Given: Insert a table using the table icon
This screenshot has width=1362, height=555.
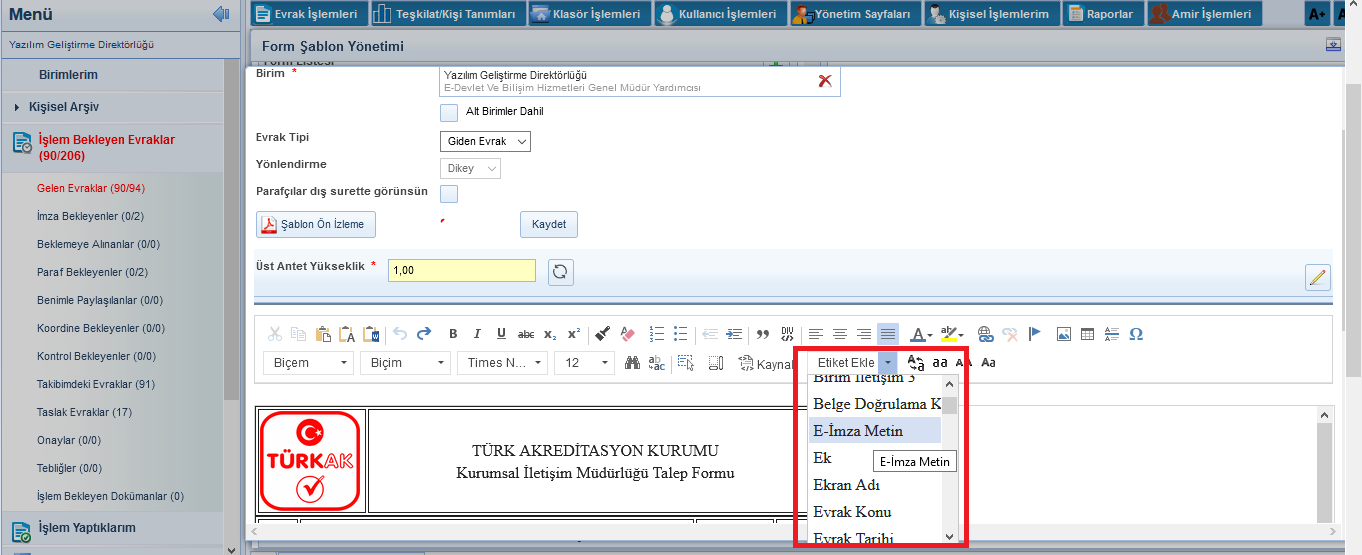Looking at the screenshot, I should coord(1087,334).
